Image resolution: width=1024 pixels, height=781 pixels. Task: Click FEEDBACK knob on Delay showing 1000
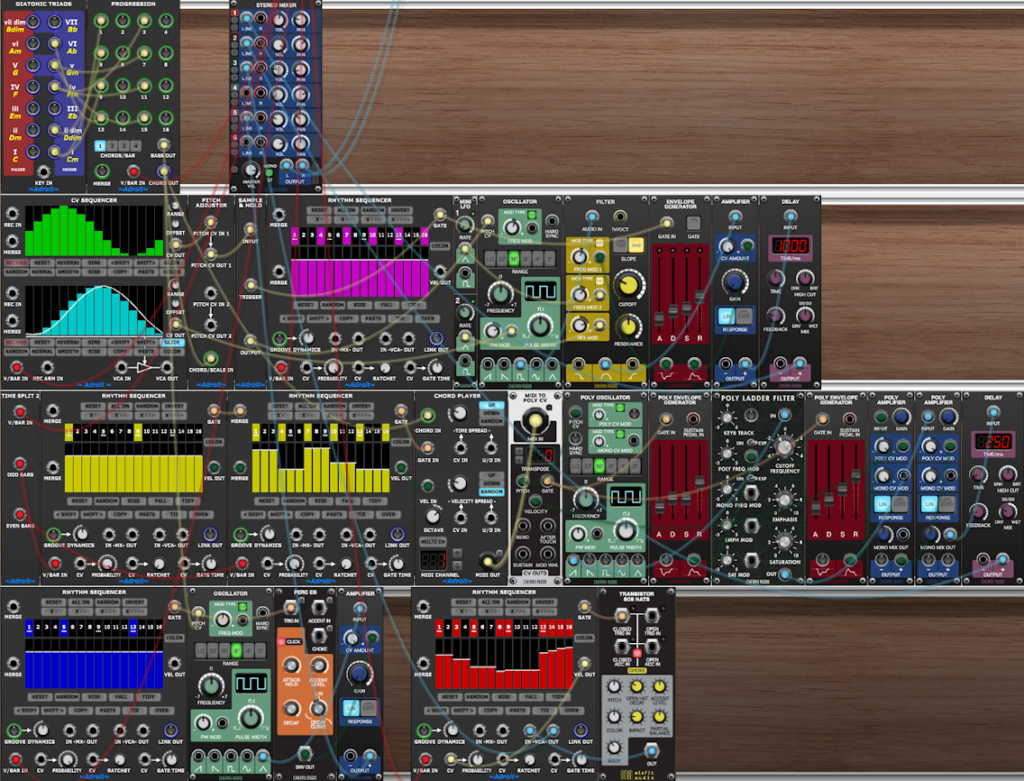775,316
